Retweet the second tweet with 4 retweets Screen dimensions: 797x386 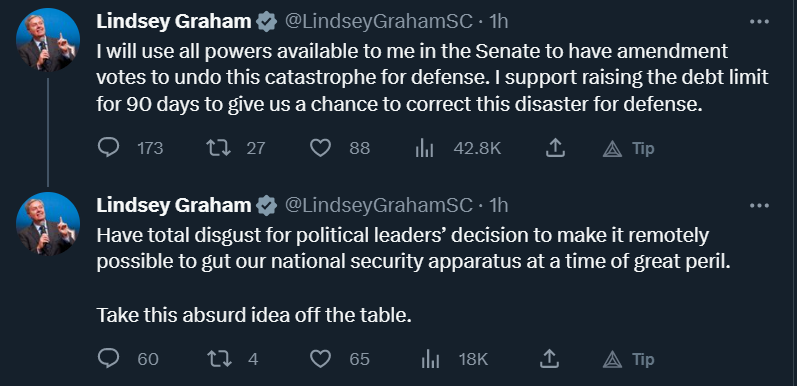tap(220, 359)
